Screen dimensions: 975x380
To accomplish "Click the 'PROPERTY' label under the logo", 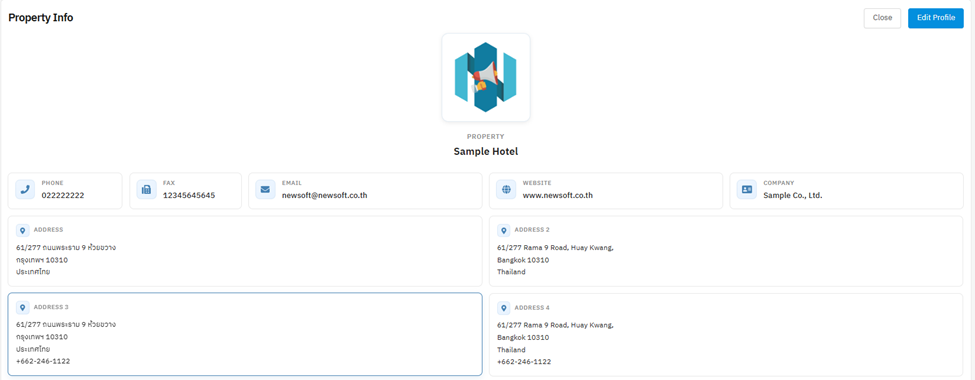I will 486,136.
